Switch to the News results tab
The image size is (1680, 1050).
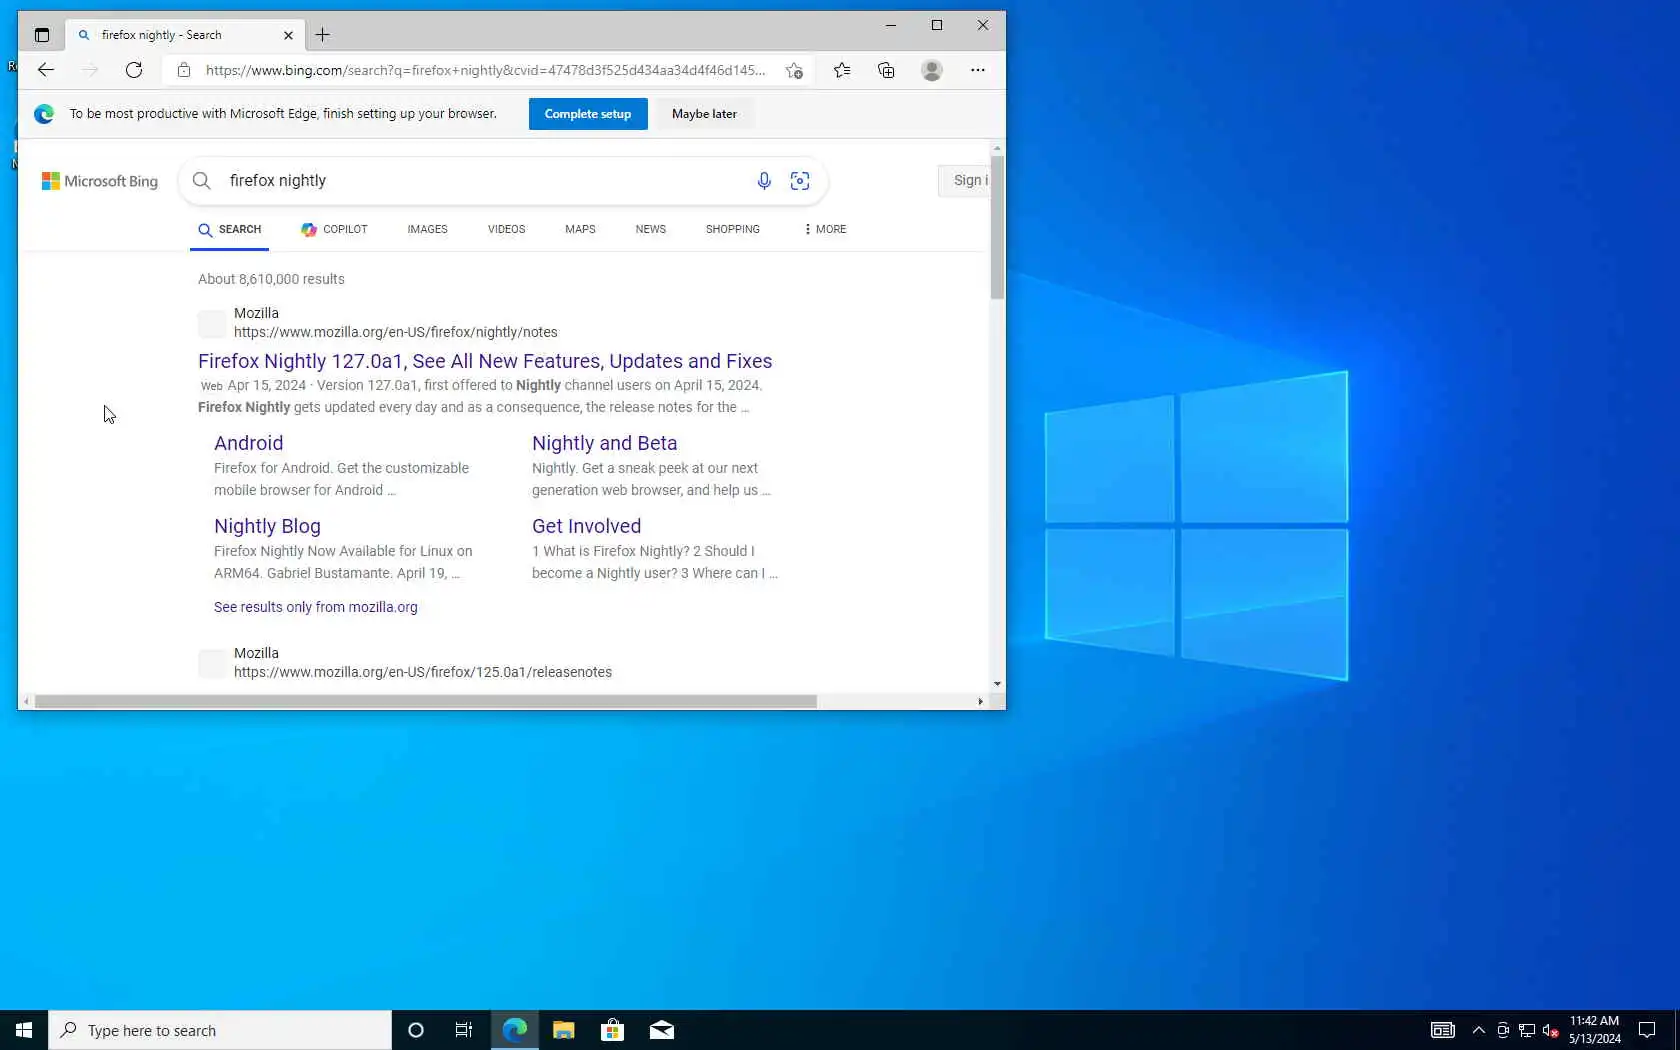pyautogui.click(x=650, y=229)
